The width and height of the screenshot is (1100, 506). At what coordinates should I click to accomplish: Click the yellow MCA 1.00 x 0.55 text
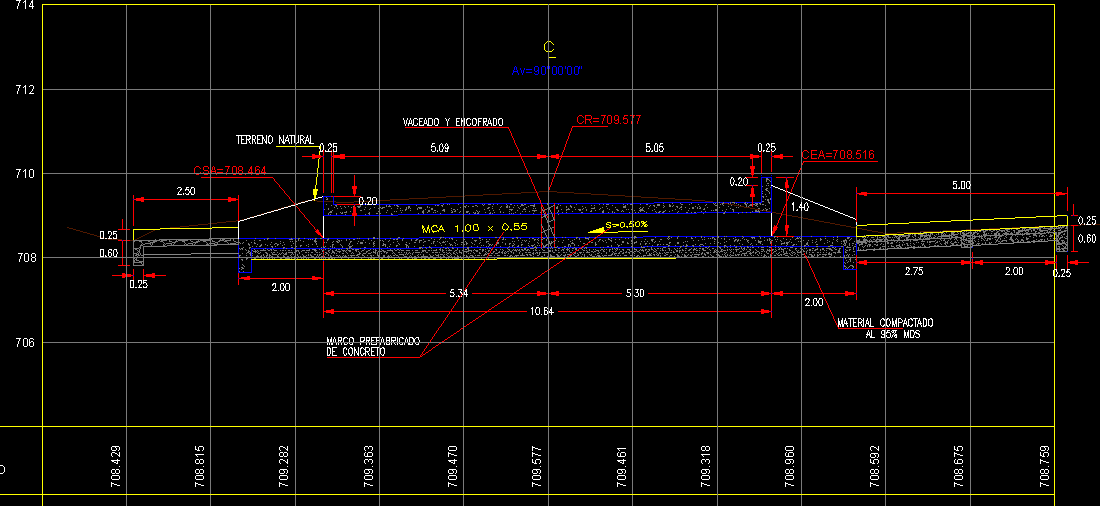[x=474, y=228]
